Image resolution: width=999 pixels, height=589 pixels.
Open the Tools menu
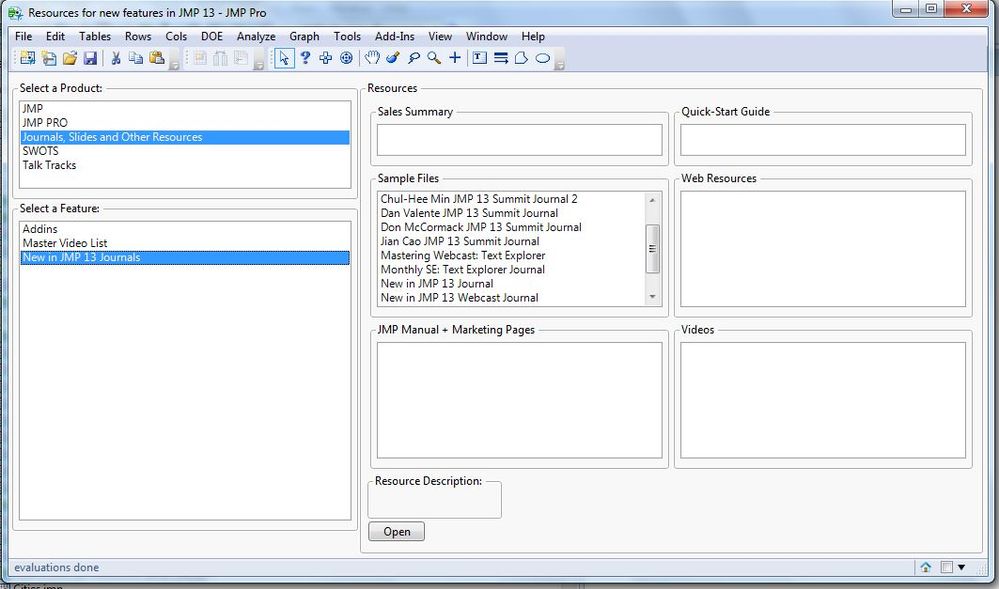pos(347,36)
